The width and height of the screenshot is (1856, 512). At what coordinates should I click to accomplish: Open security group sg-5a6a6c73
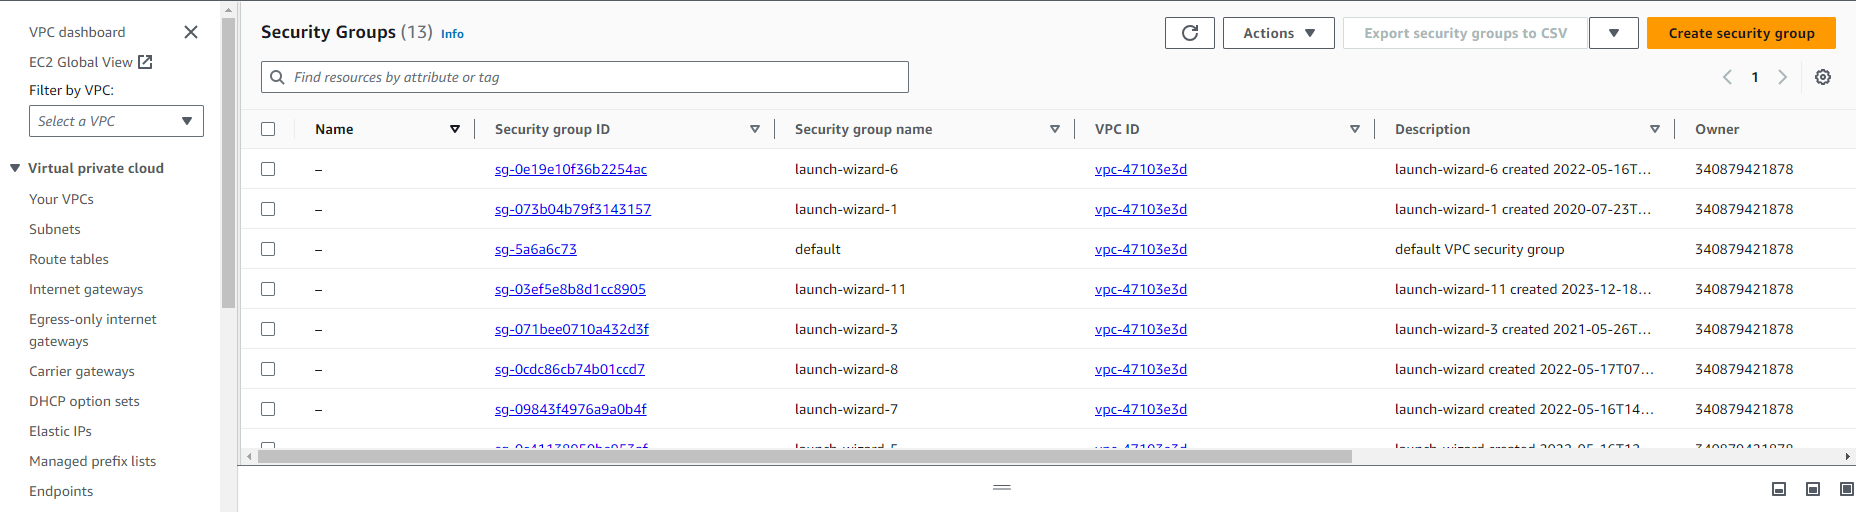(536, 249)
